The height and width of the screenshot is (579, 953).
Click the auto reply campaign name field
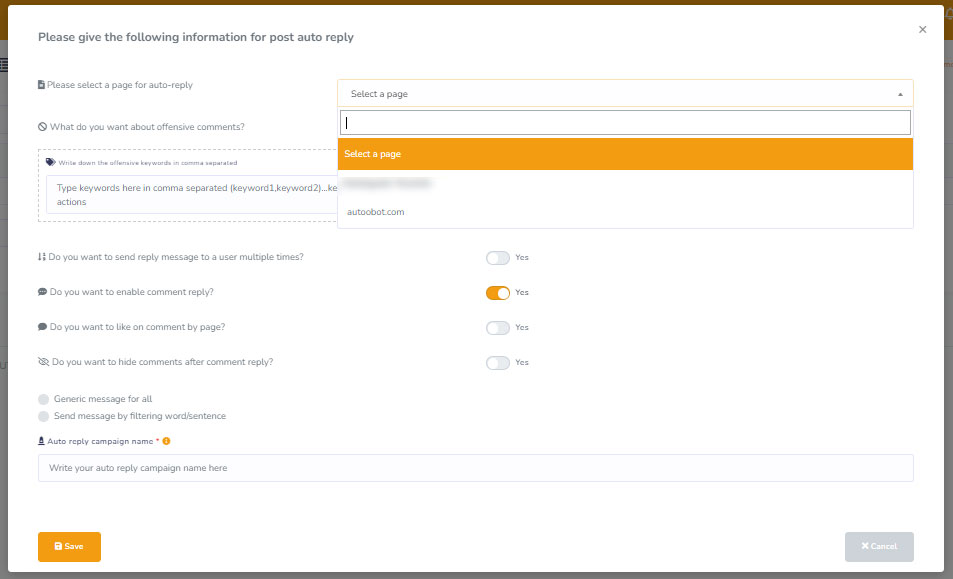pyautogui.click(x=475, y=468)
